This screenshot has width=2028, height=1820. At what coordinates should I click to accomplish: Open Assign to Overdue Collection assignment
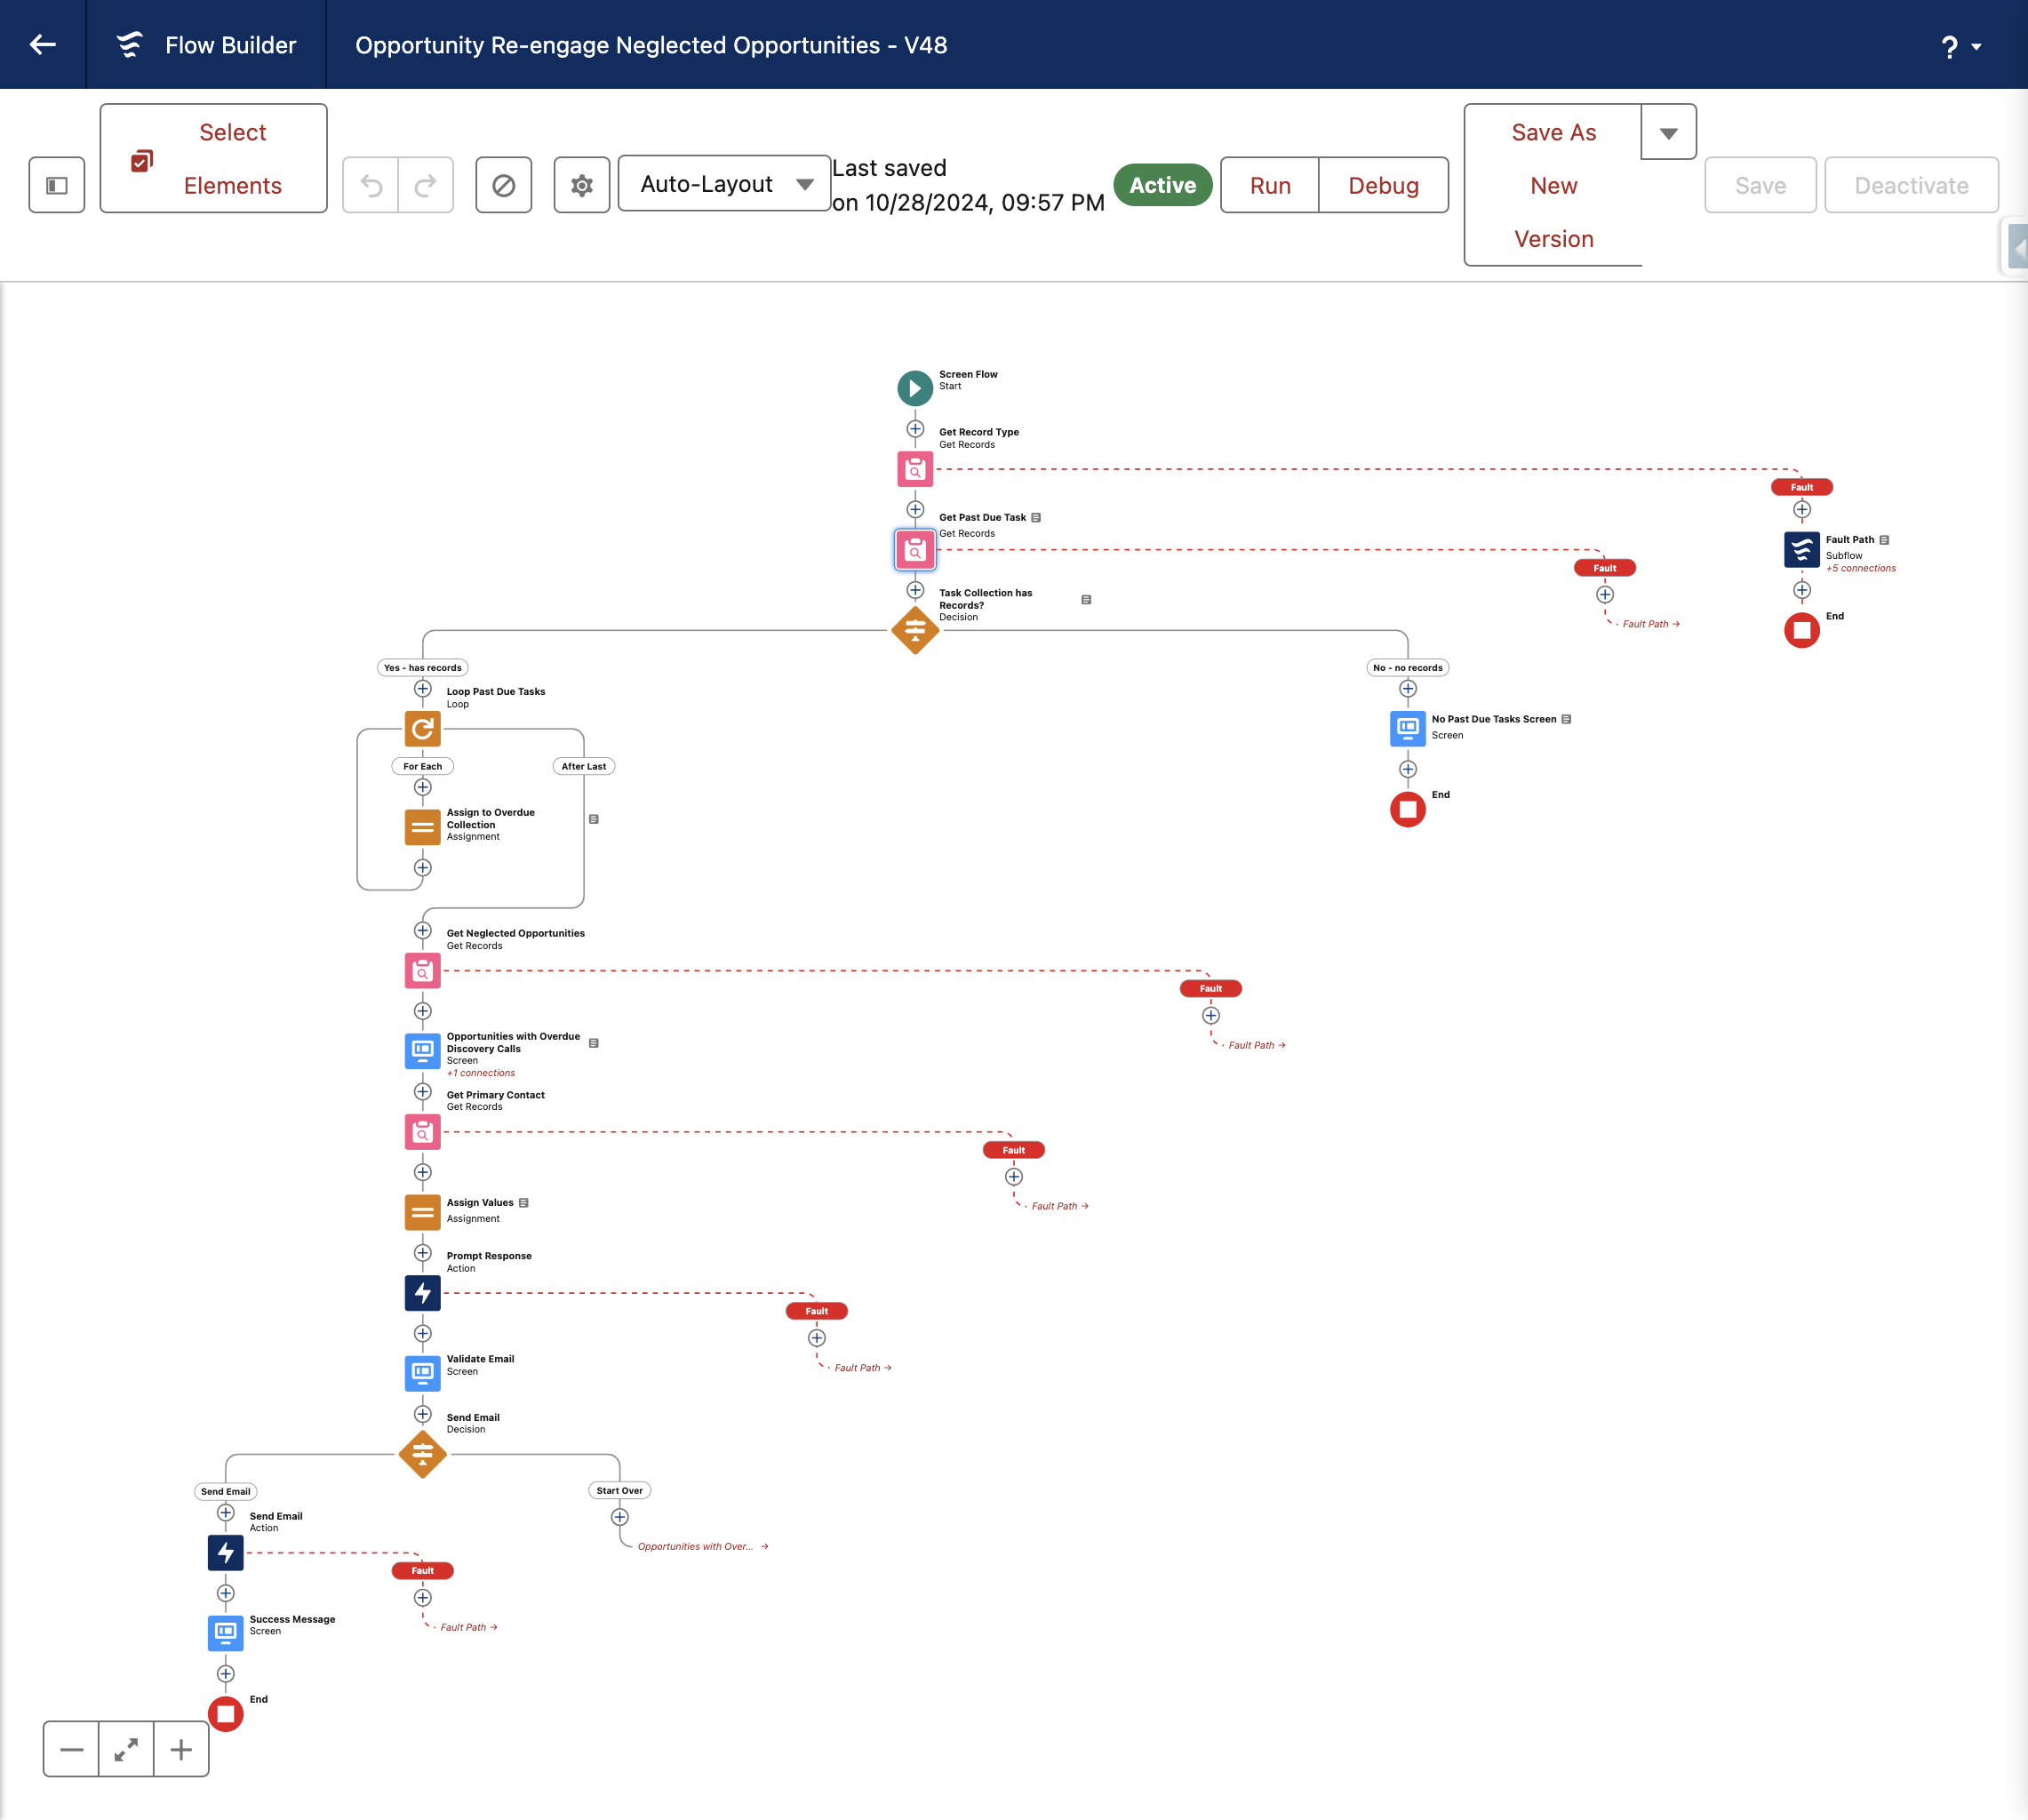coord(423,827)
